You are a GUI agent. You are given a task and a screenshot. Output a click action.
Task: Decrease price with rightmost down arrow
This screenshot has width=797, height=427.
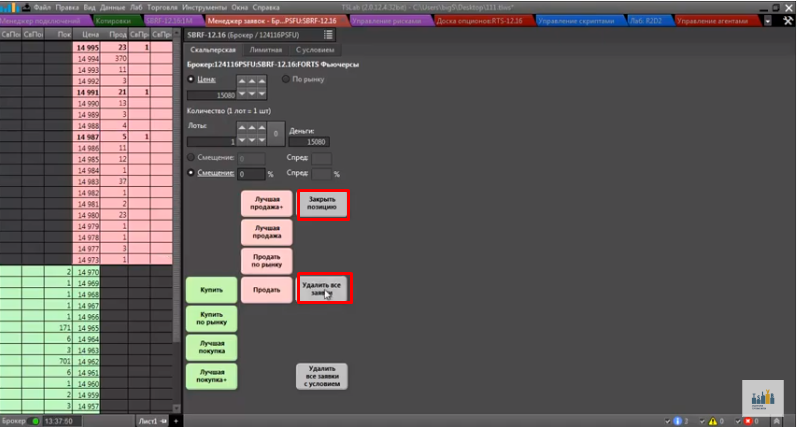point(261,94)
